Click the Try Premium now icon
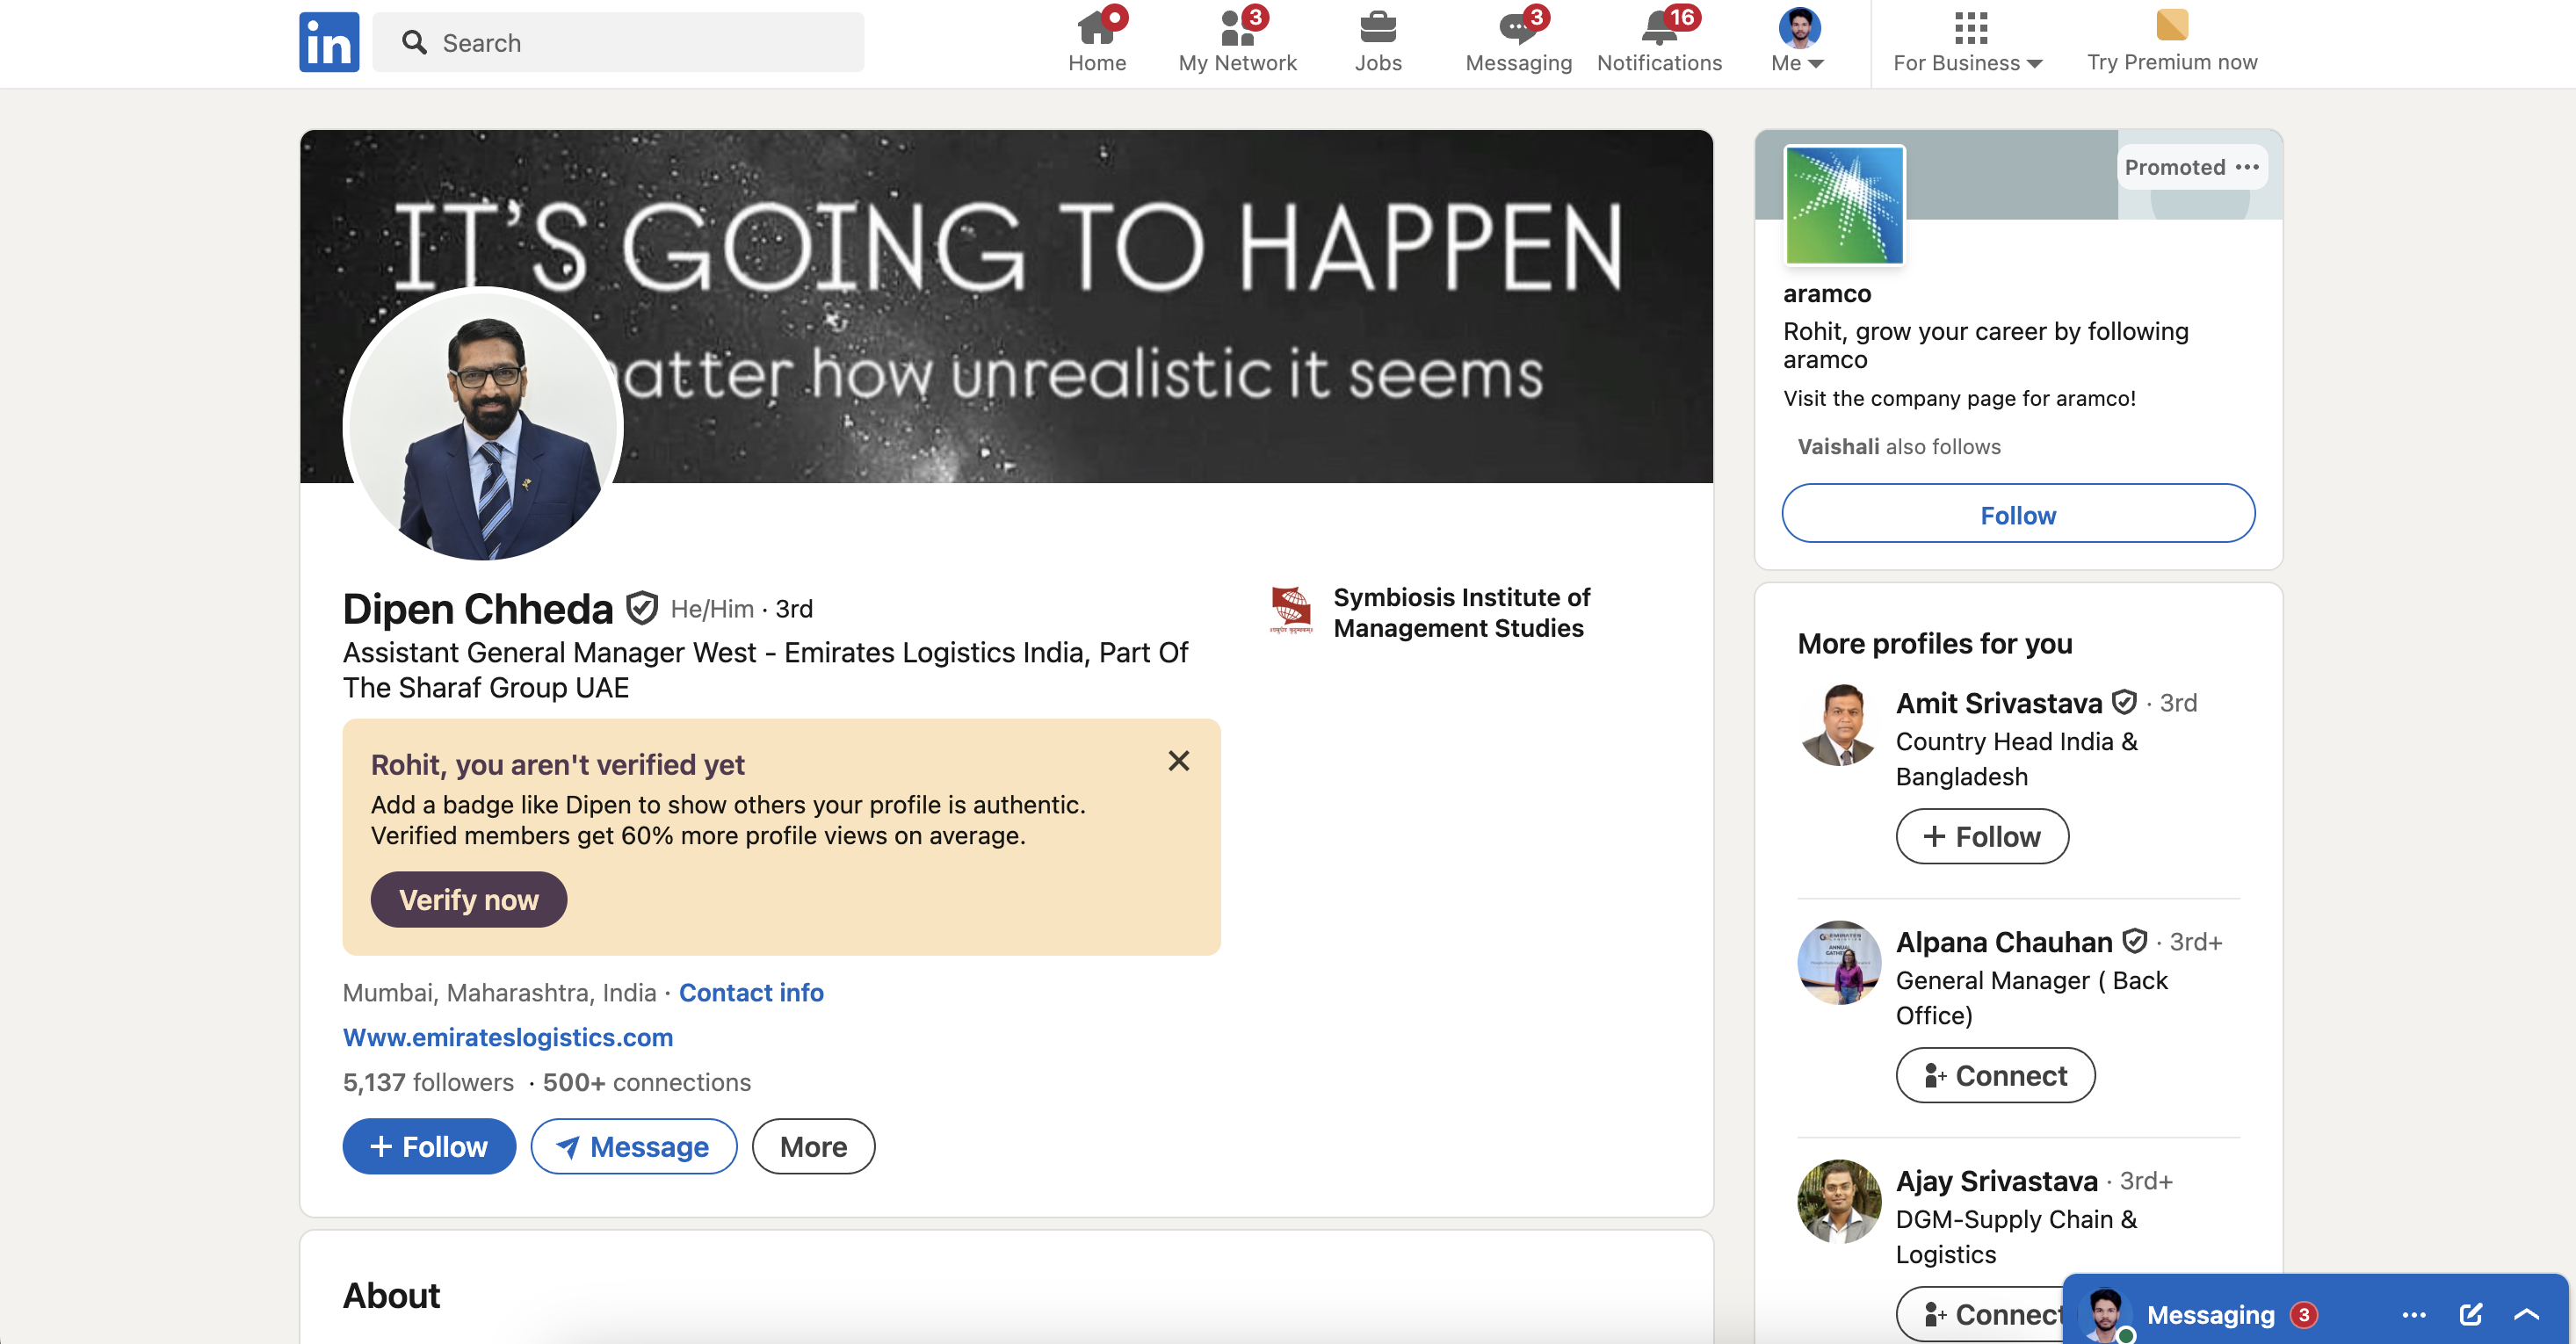Image resolution: width=2576 pixels, height=1344 pixels. (2171, 26)
